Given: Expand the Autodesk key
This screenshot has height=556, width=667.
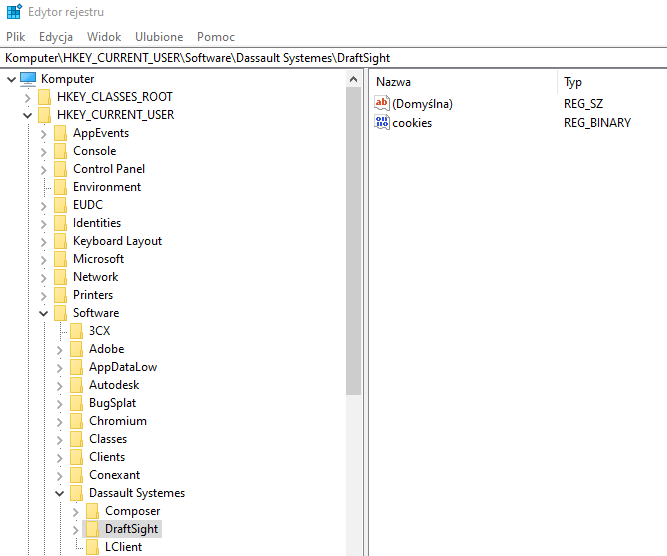Looking at the screenshot, I should point(60,386).
